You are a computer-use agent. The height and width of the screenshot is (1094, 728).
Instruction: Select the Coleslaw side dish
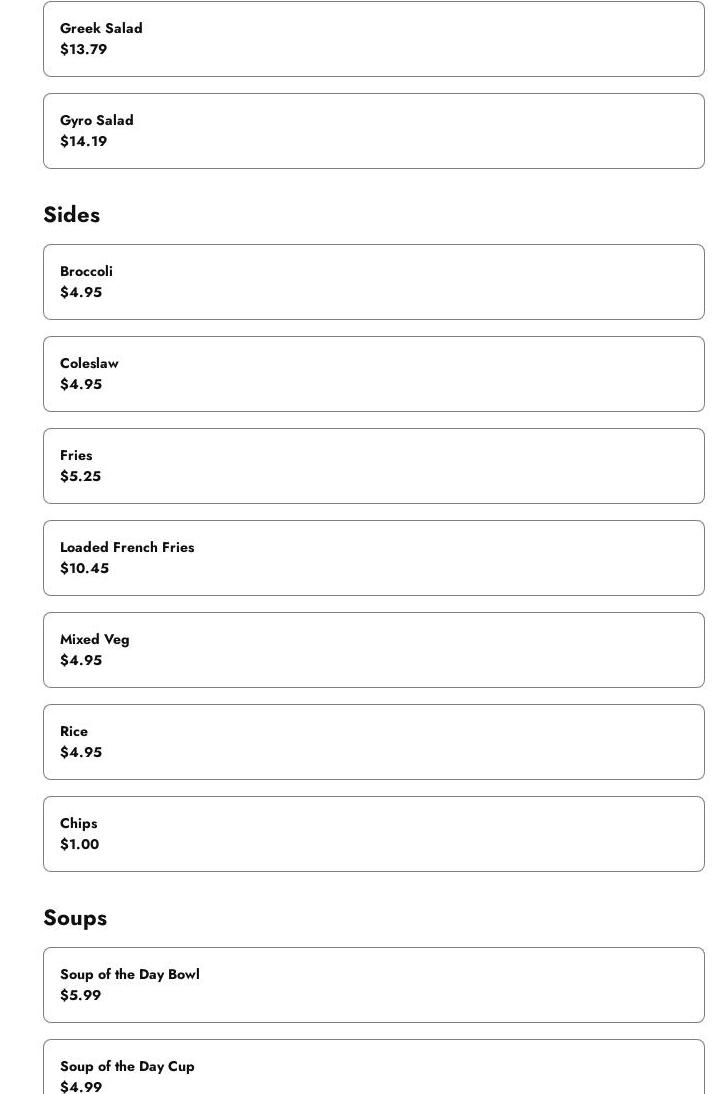373,374
